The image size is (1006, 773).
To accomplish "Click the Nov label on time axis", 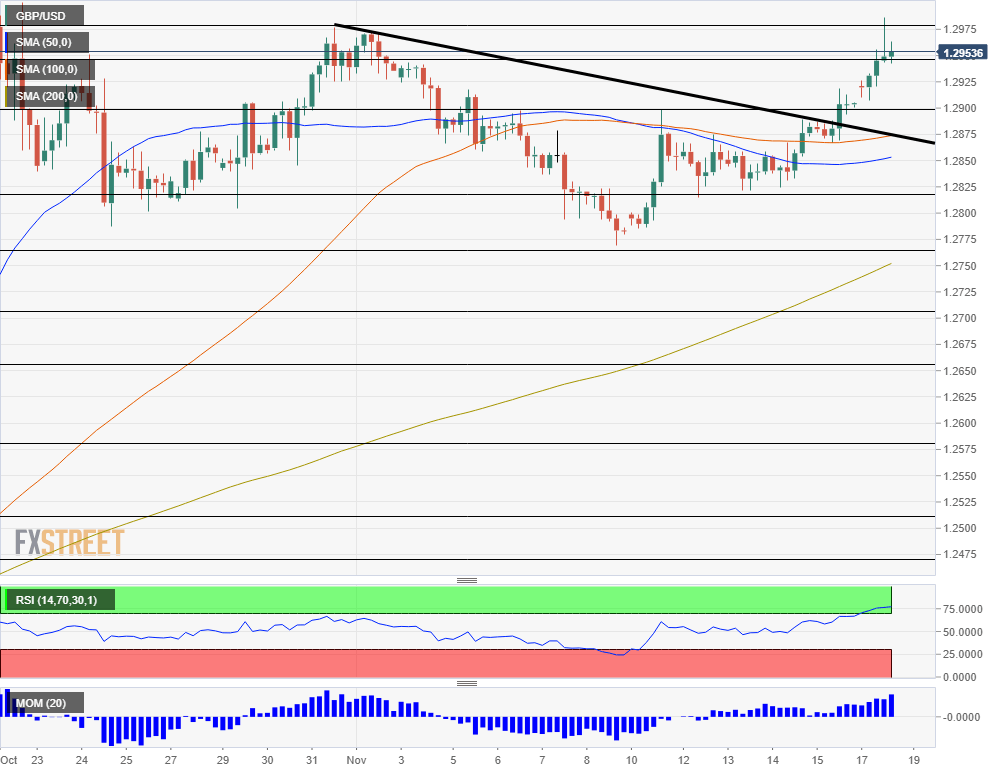I will (x=356, y=760).
